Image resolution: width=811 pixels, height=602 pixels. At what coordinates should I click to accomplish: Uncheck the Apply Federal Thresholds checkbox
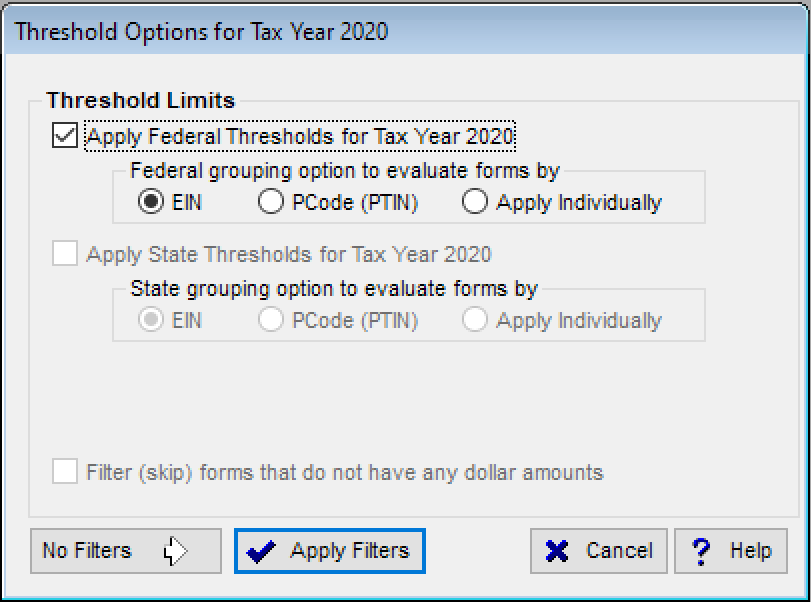click(x=65, y=135)
